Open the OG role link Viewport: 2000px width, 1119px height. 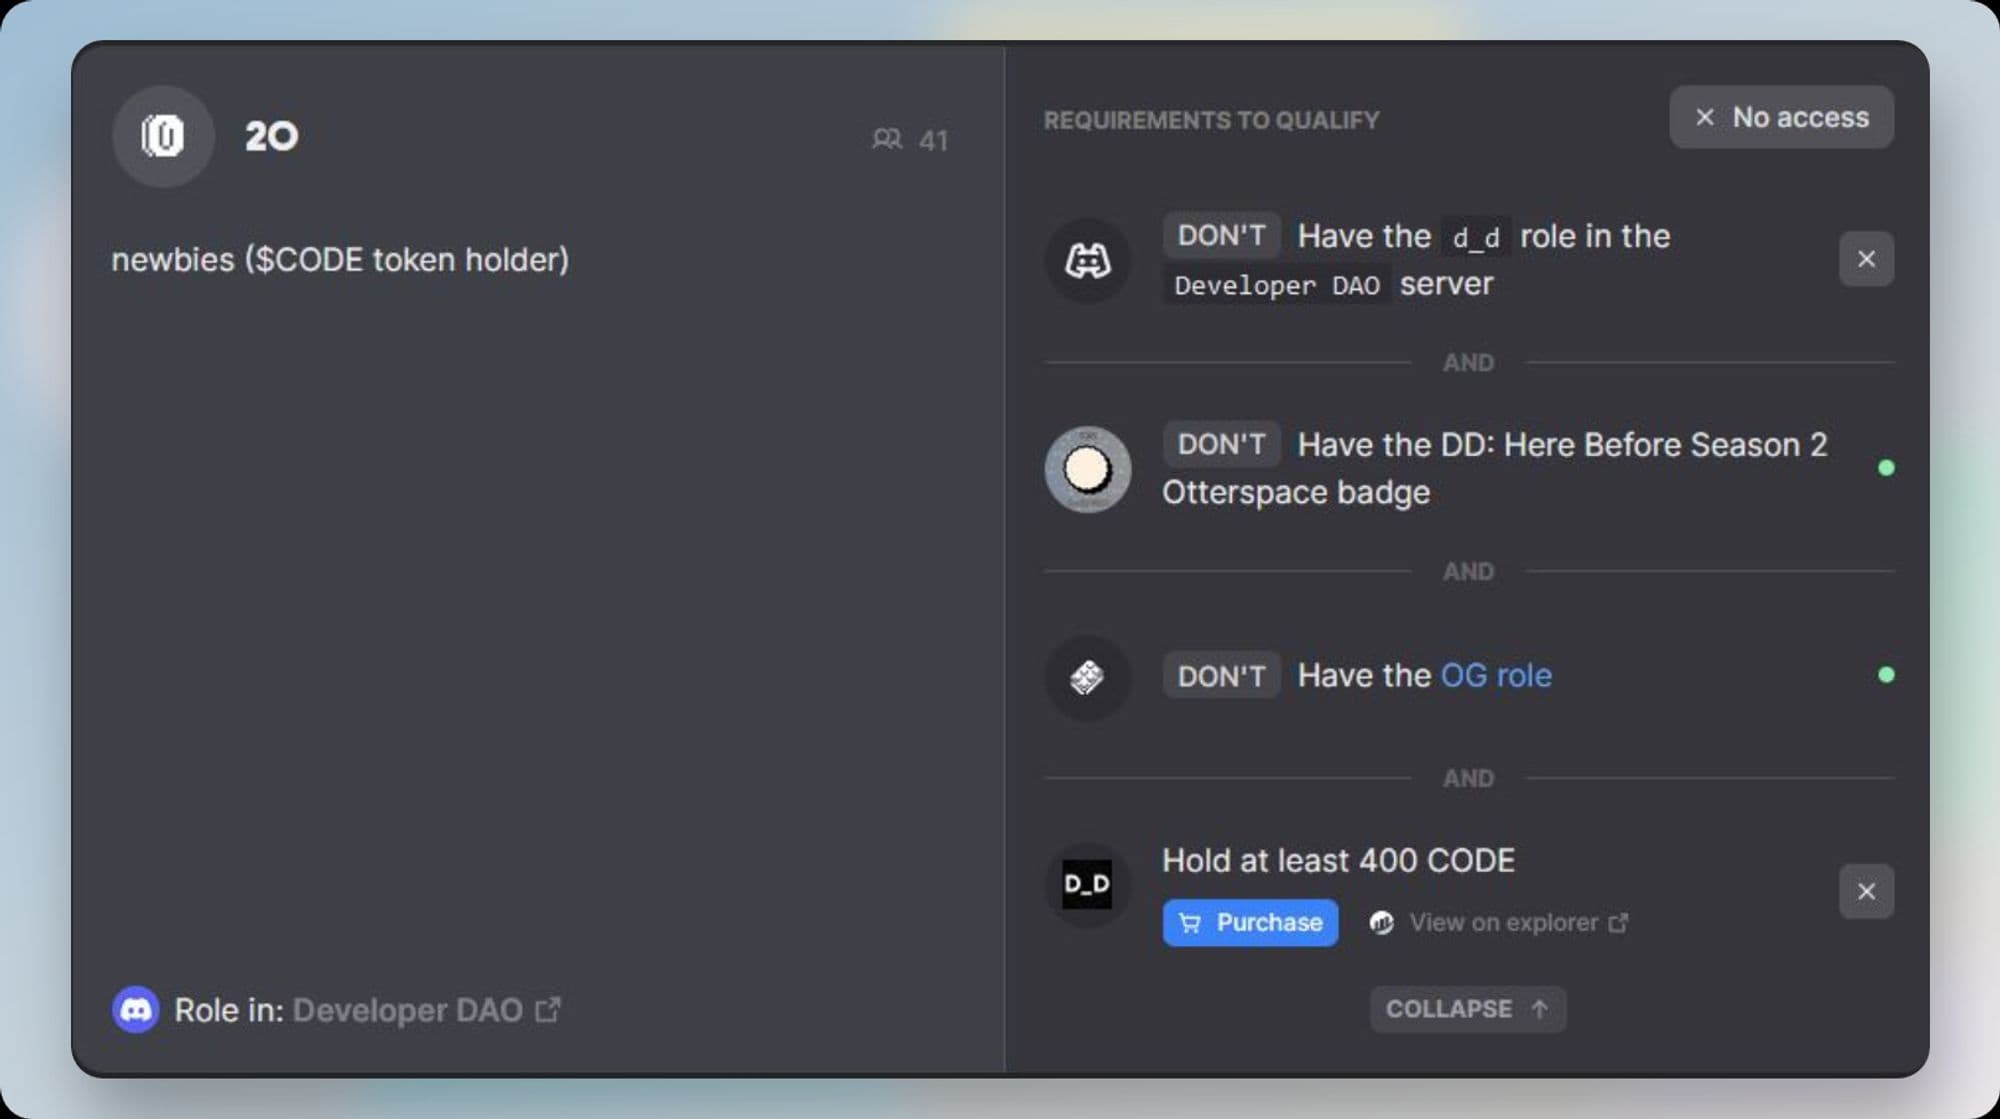[x=1496, y=676]
